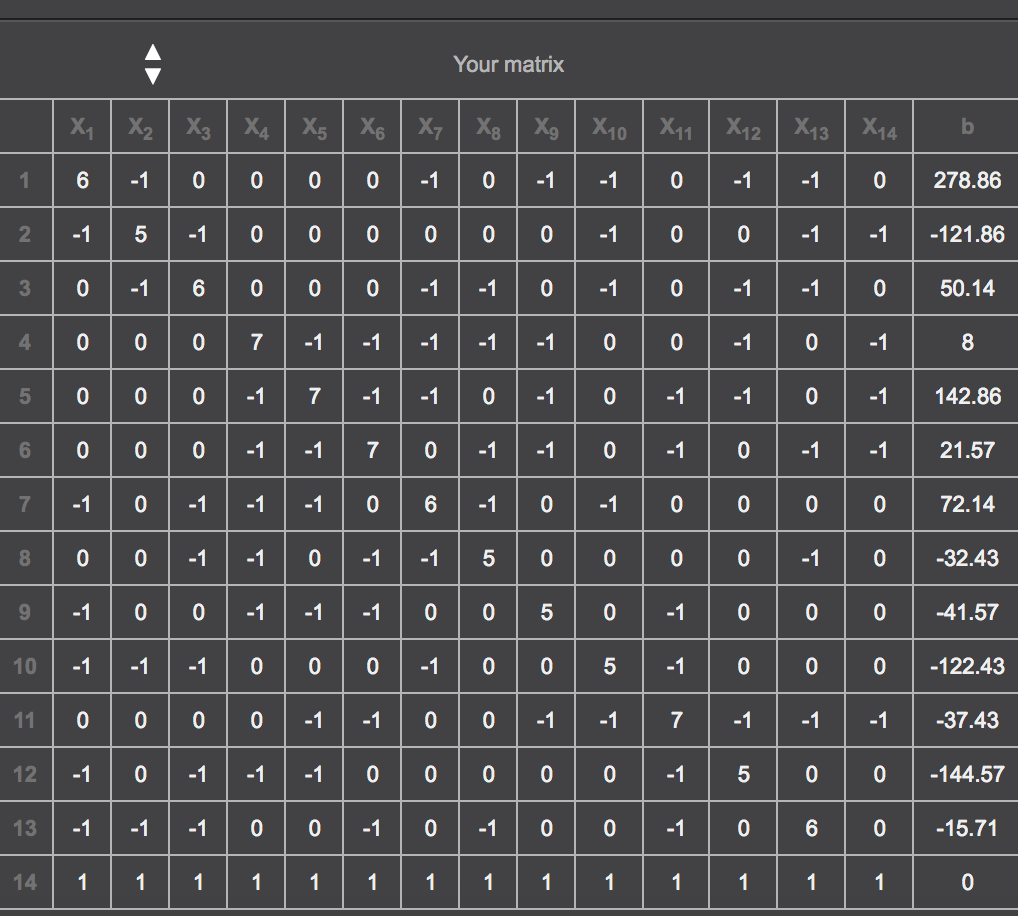Viewport: 1018px width, 916px height.
Task: Edit the b value 142.86
Action: click(x=966, y=396)
